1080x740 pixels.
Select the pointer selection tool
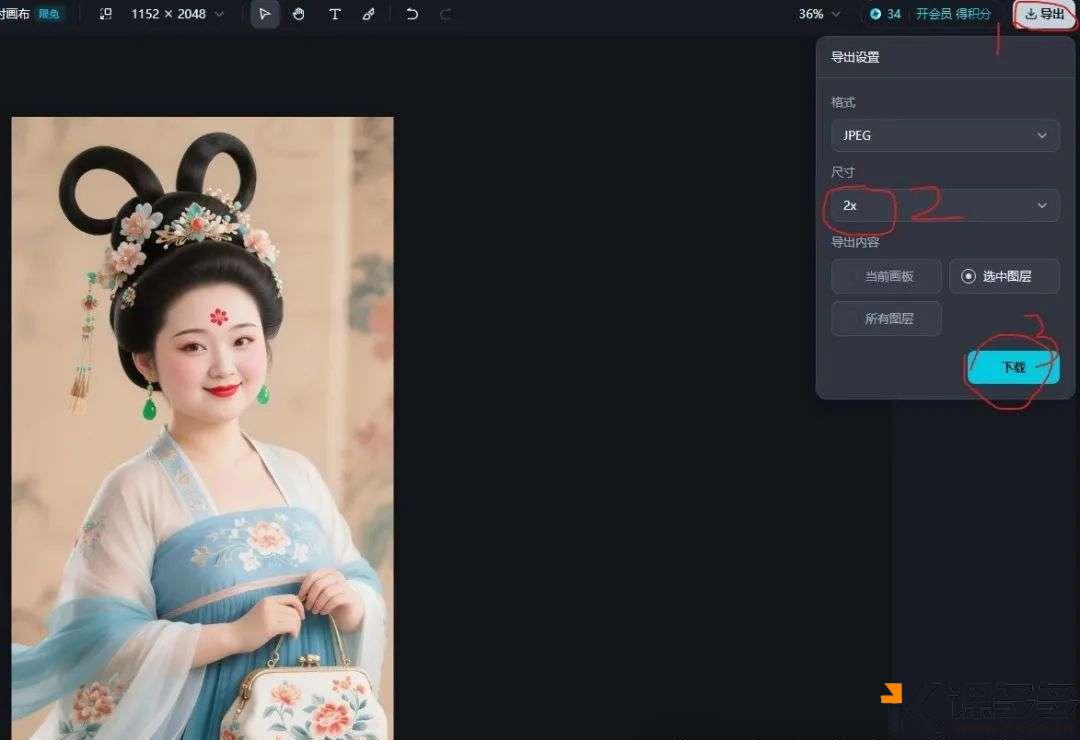pos(264,14)
